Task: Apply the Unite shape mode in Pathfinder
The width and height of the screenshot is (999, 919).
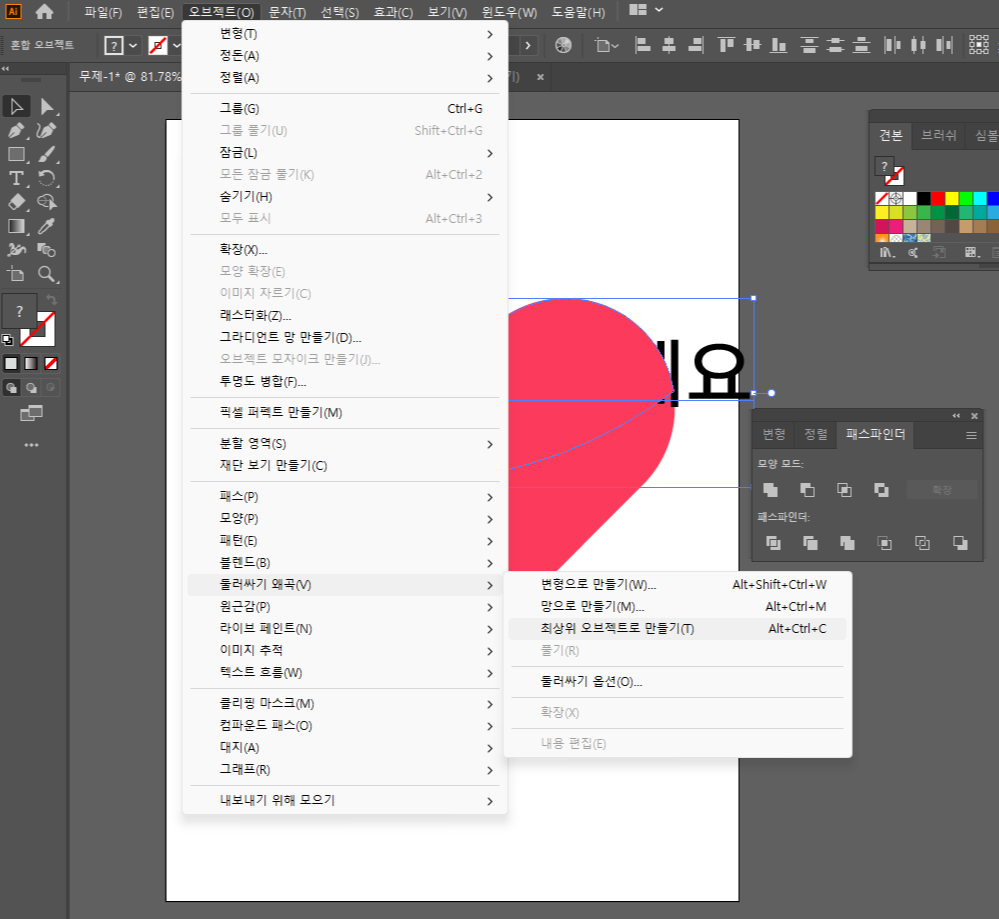Action: (x=772, y=491)
